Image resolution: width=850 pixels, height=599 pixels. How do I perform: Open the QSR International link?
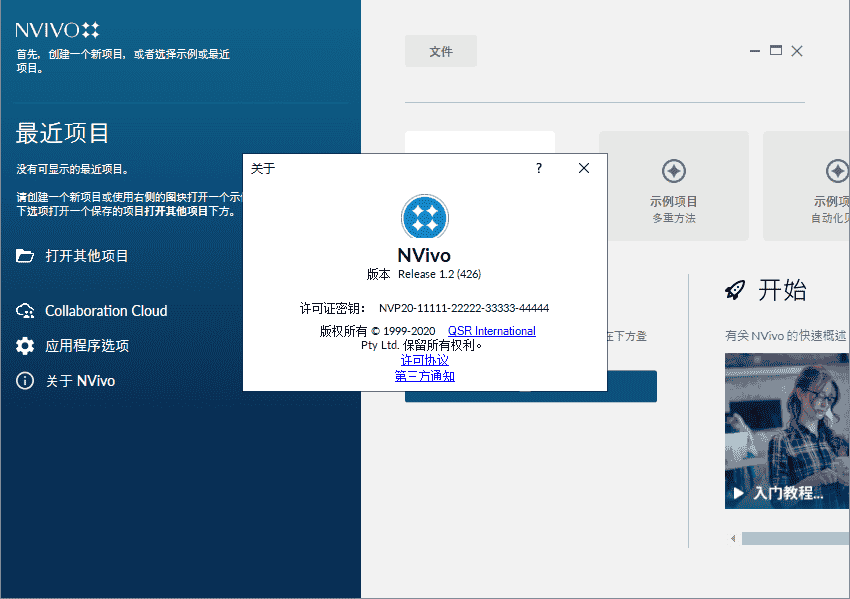pos(491,330)
